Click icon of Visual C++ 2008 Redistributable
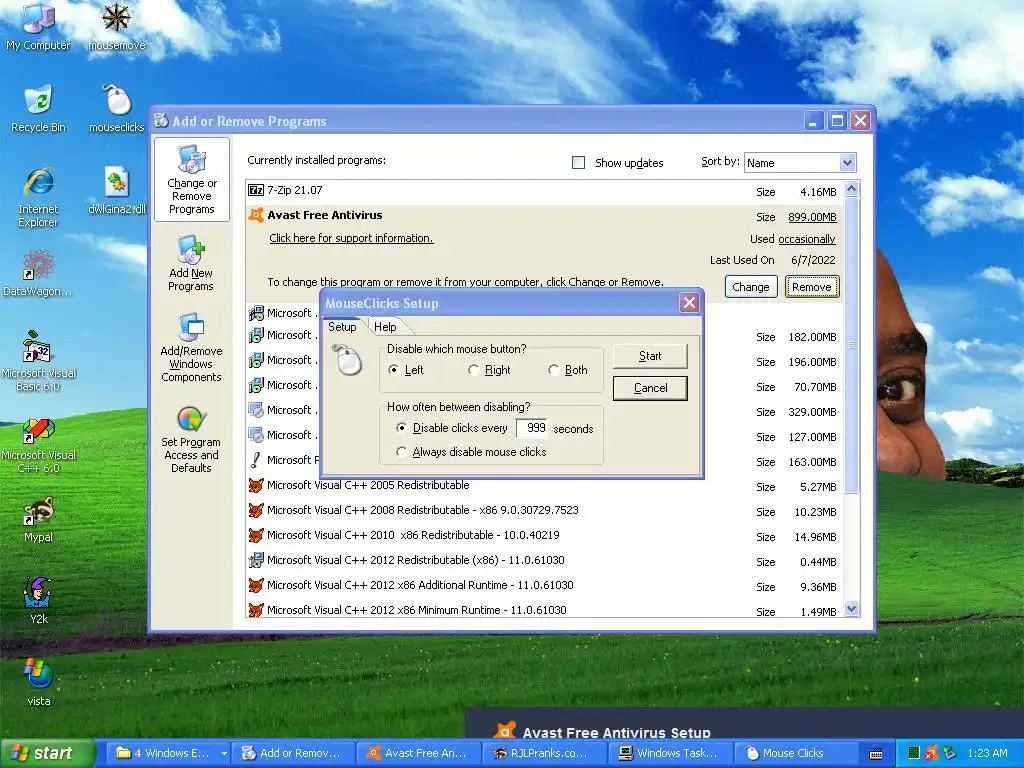This screenshot has height=768, width=1024. (x=256, y=510)
